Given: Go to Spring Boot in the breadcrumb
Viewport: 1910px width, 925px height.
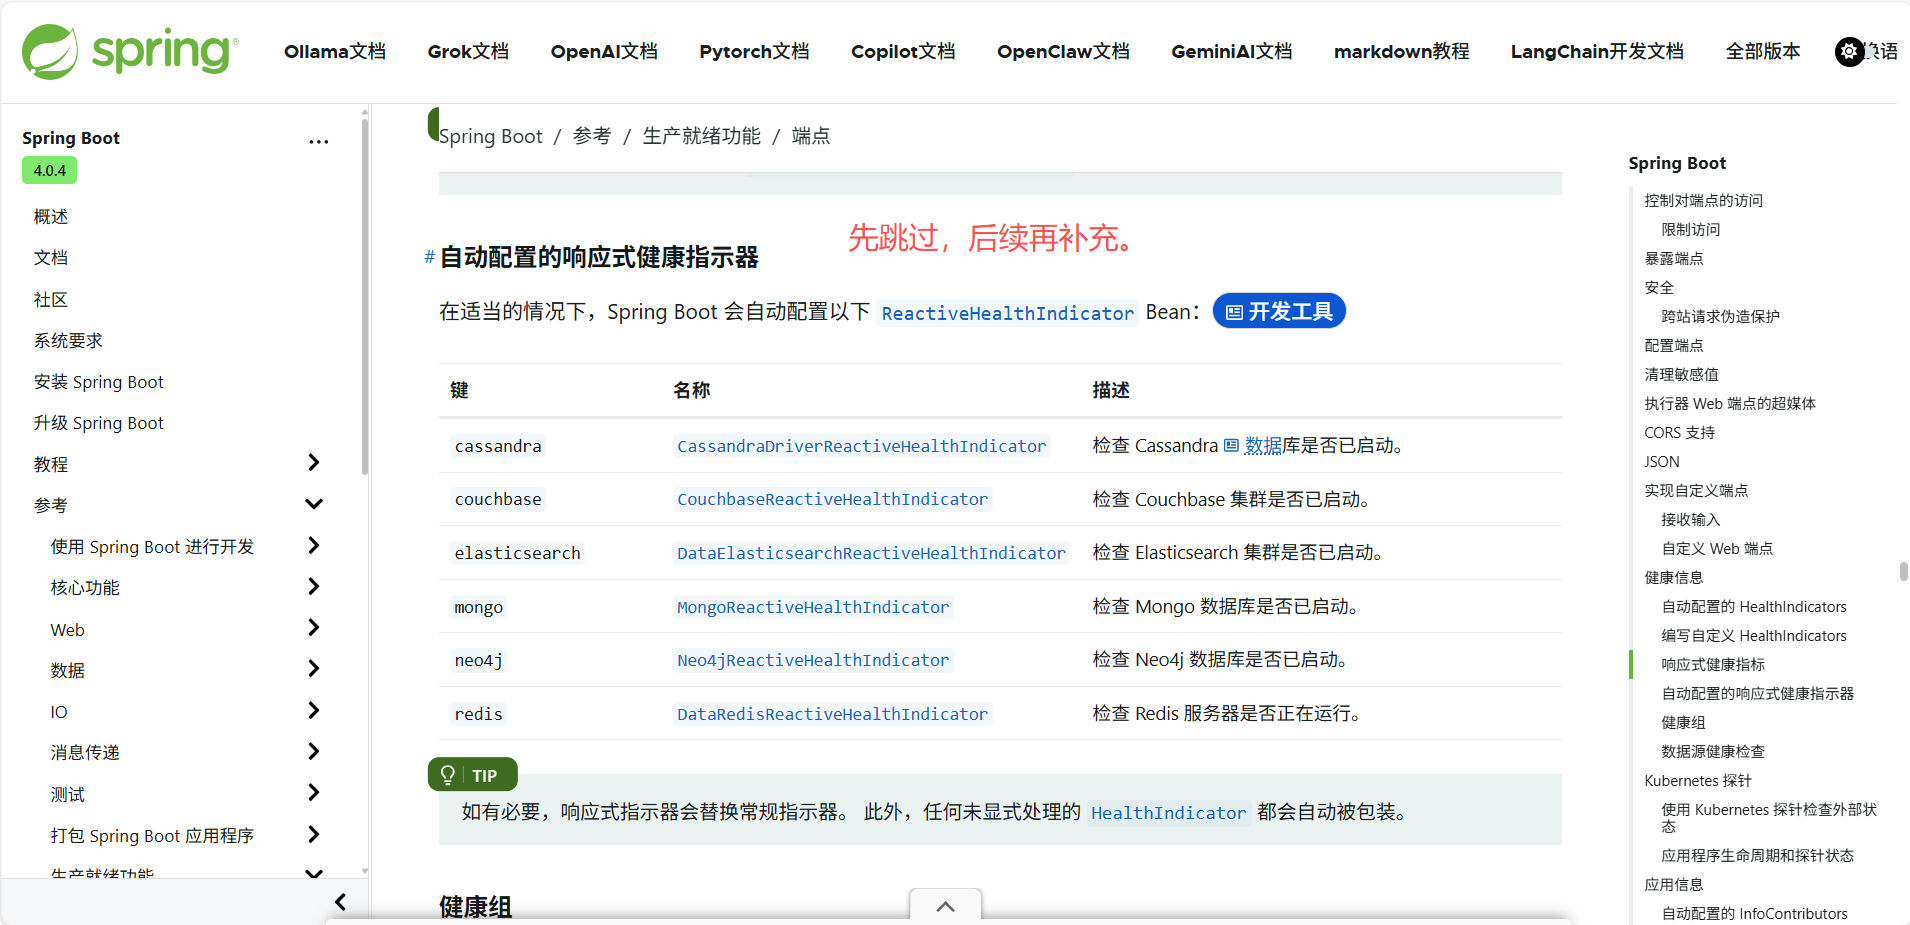Looking at the screenshot, I should click(491, 136).
